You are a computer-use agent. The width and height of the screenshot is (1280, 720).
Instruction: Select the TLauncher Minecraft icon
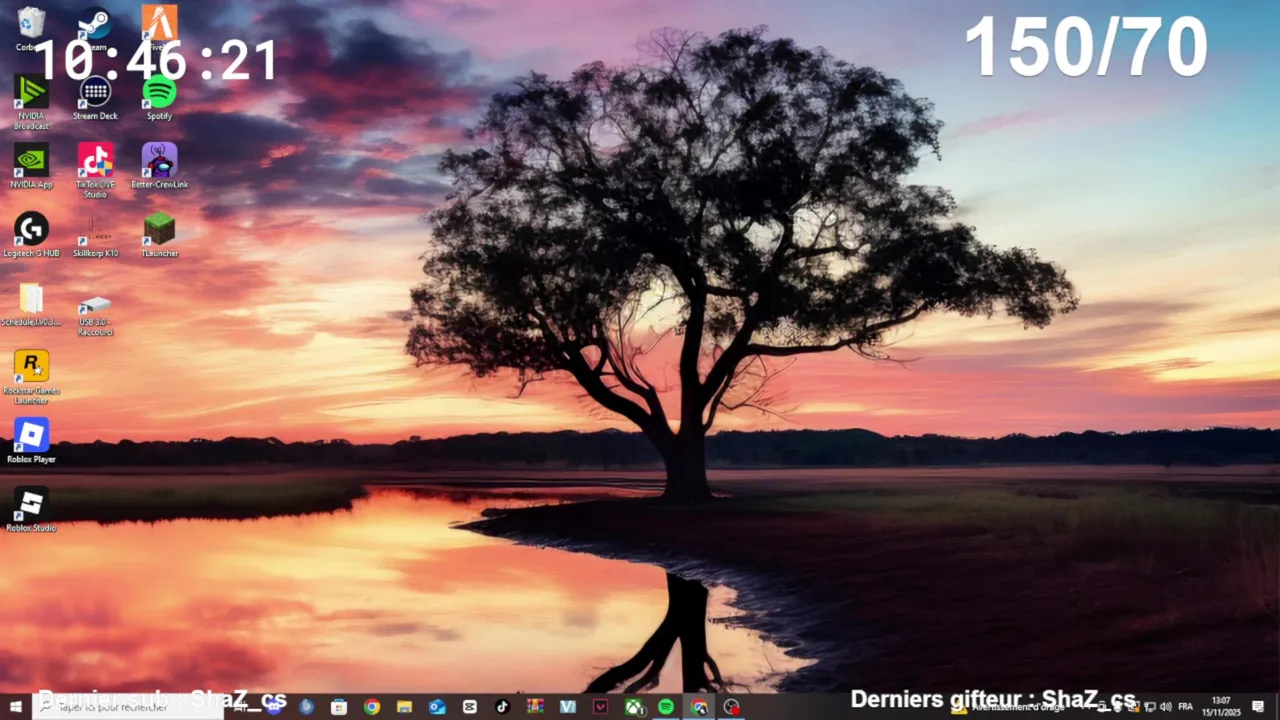[x=159, y=235]
